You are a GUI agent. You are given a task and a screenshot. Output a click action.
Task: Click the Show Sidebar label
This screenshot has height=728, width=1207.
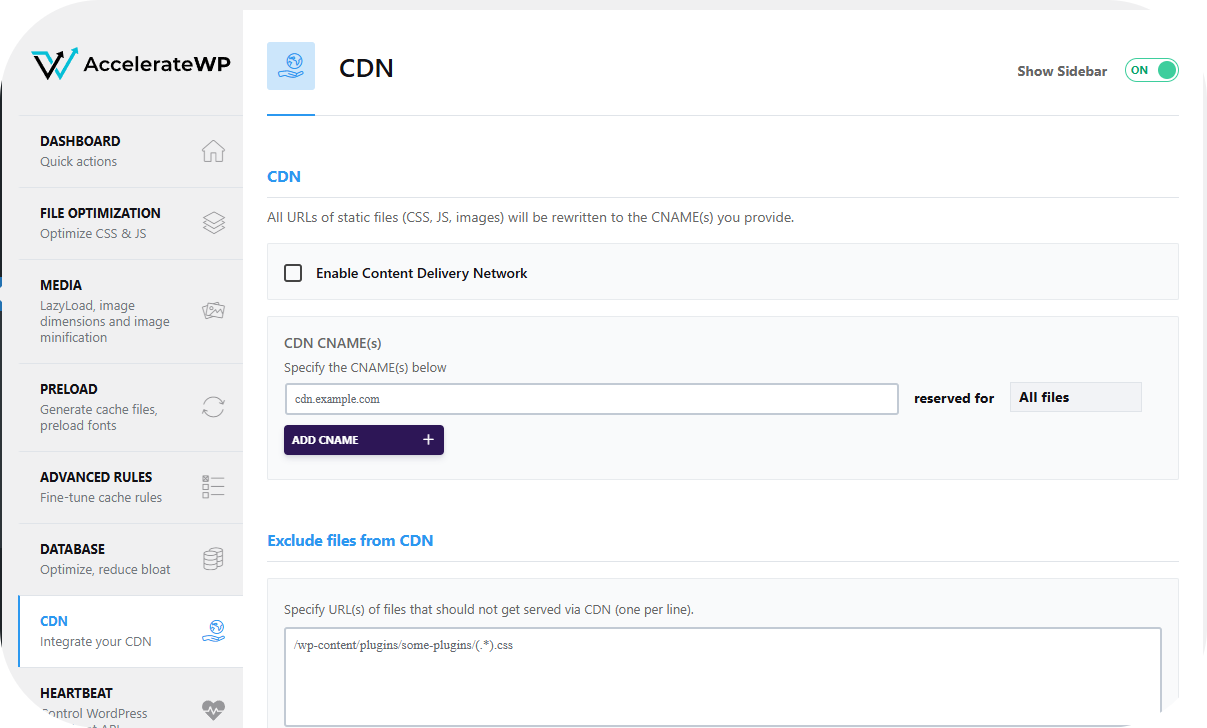point(1062,71)
